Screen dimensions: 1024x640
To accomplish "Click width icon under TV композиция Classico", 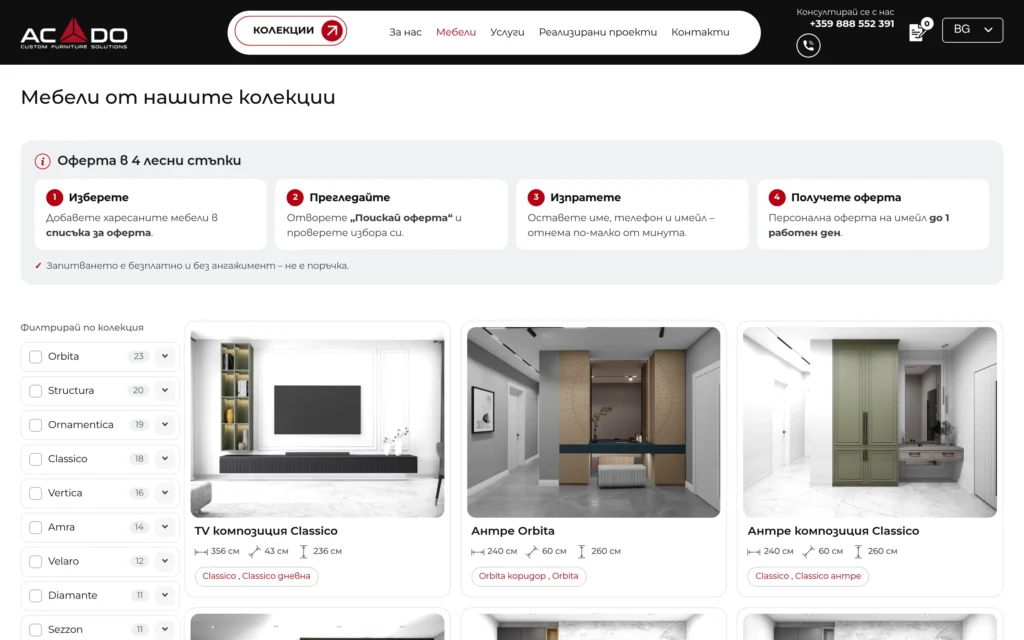I will click(x=200, y=552).
